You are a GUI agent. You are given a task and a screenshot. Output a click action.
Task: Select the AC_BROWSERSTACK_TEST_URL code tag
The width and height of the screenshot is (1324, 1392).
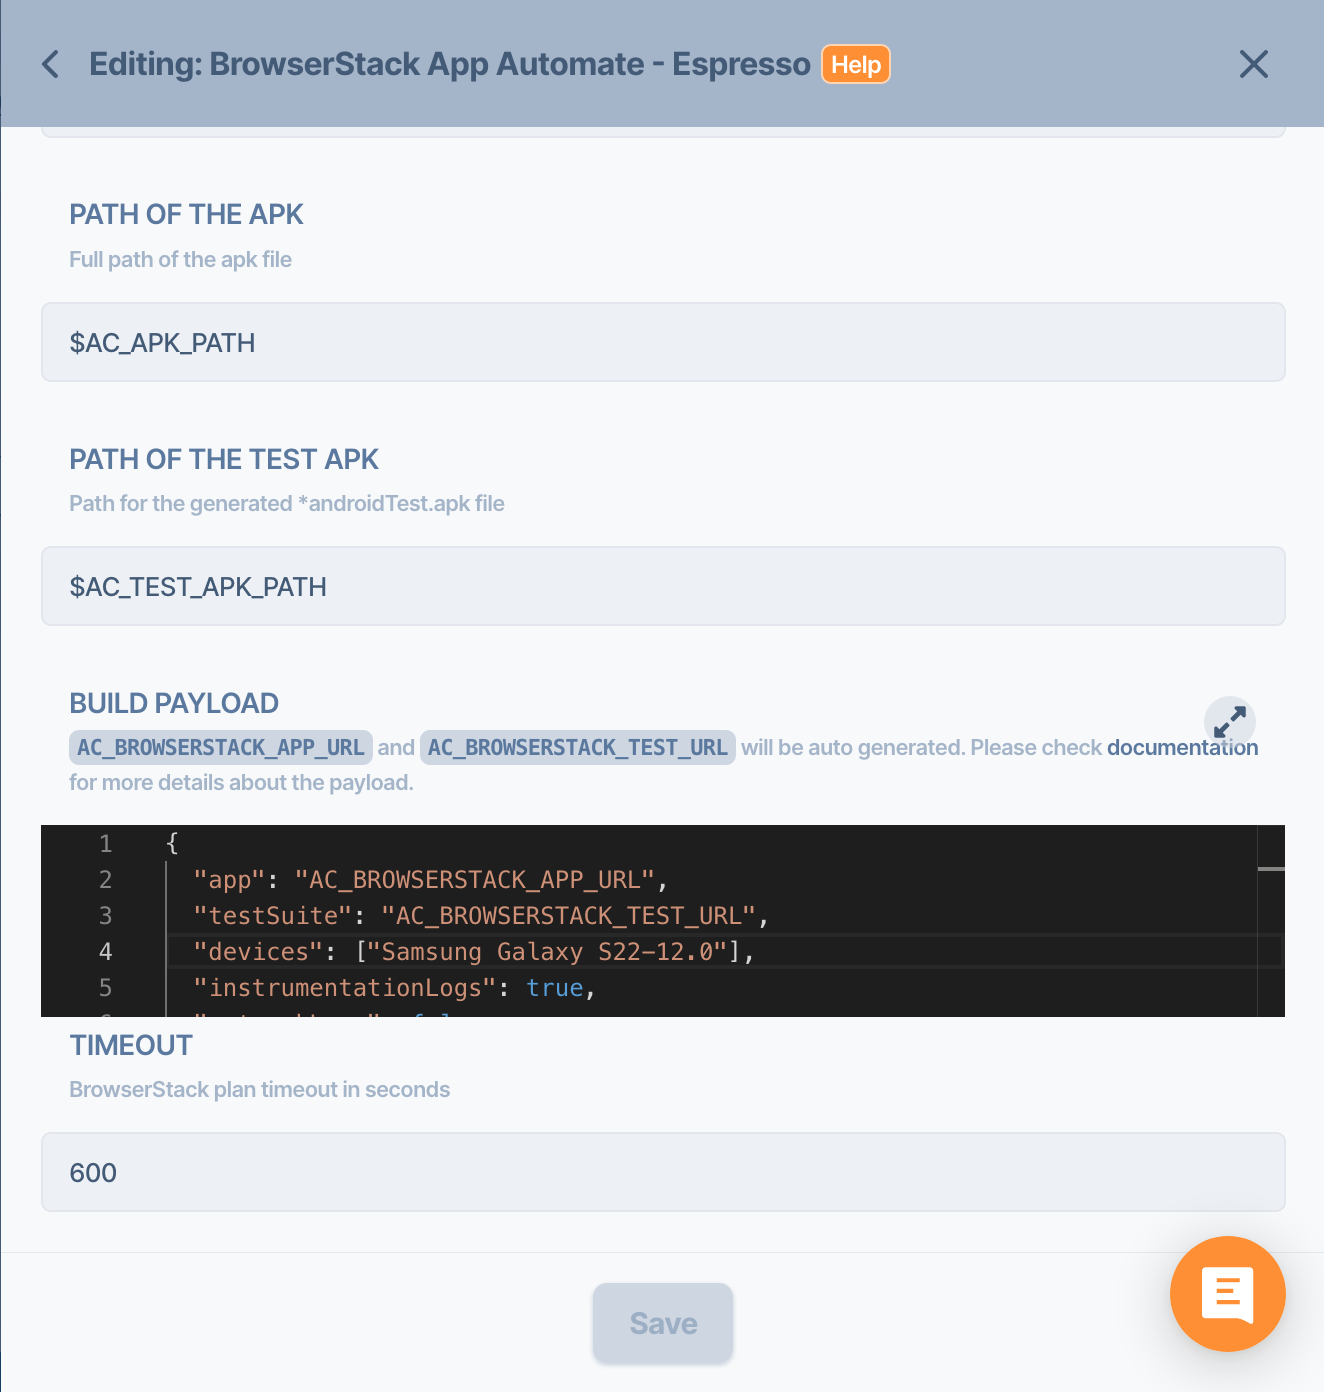click(x=578, y=748)
